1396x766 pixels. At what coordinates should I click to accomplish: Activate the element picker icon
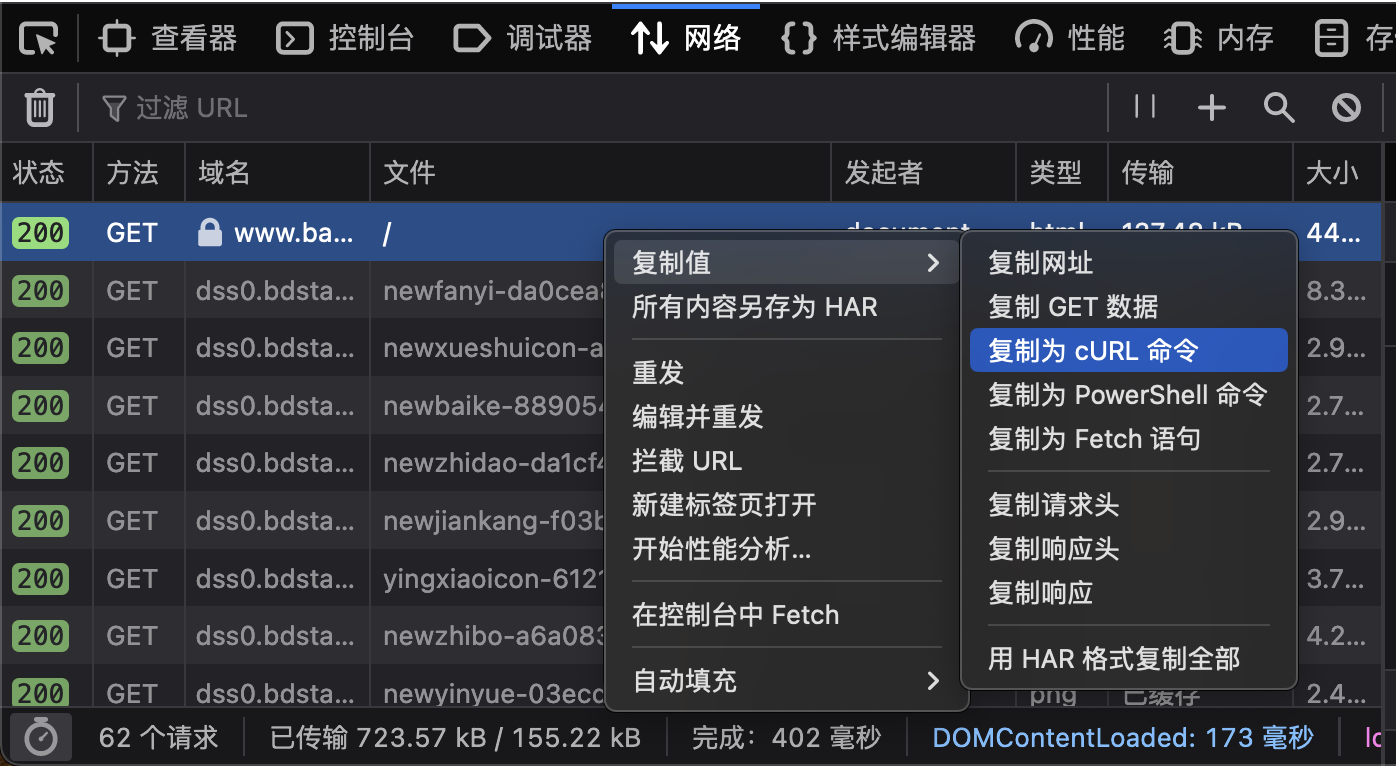(x=39, y=40)
